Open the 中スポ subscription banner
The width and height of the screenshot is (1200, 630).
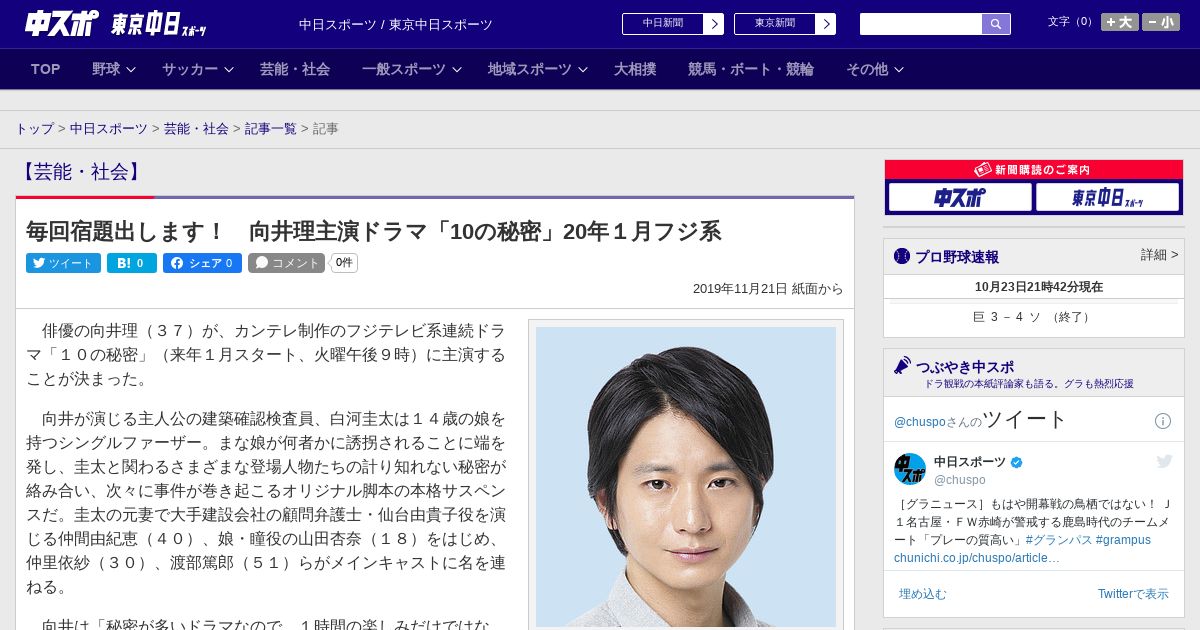(x=959, y=197)
